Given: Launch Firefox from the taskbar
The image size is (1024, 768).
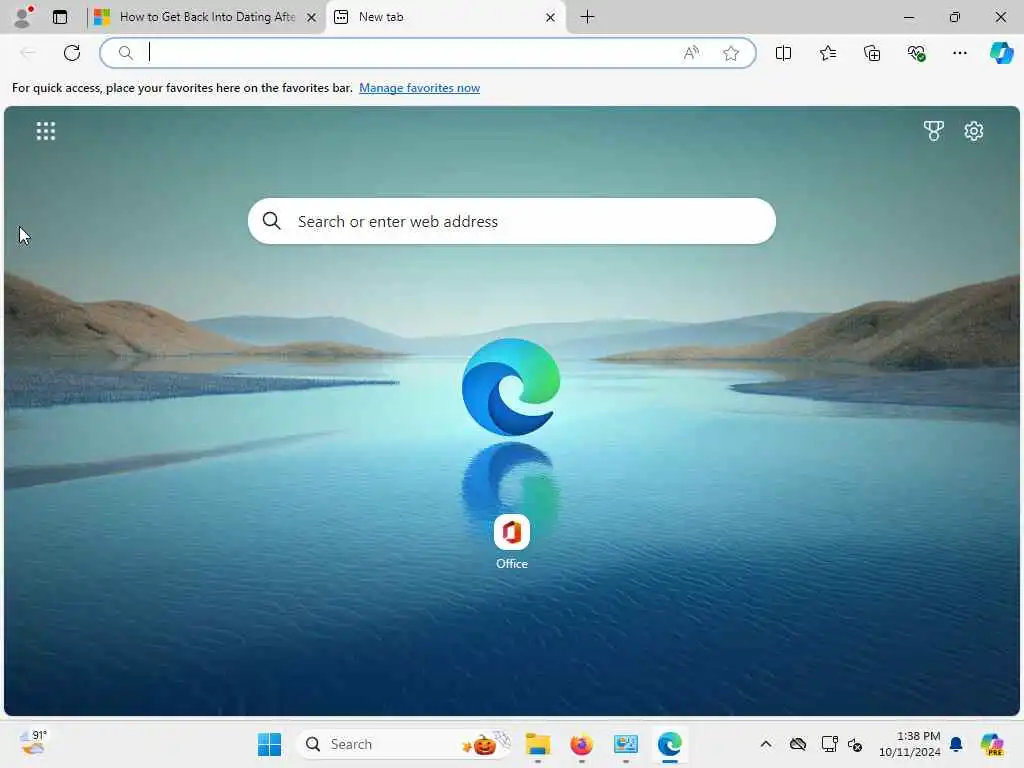Looking at the screenshot, I should pyautogui.click(x=581, y=744).
